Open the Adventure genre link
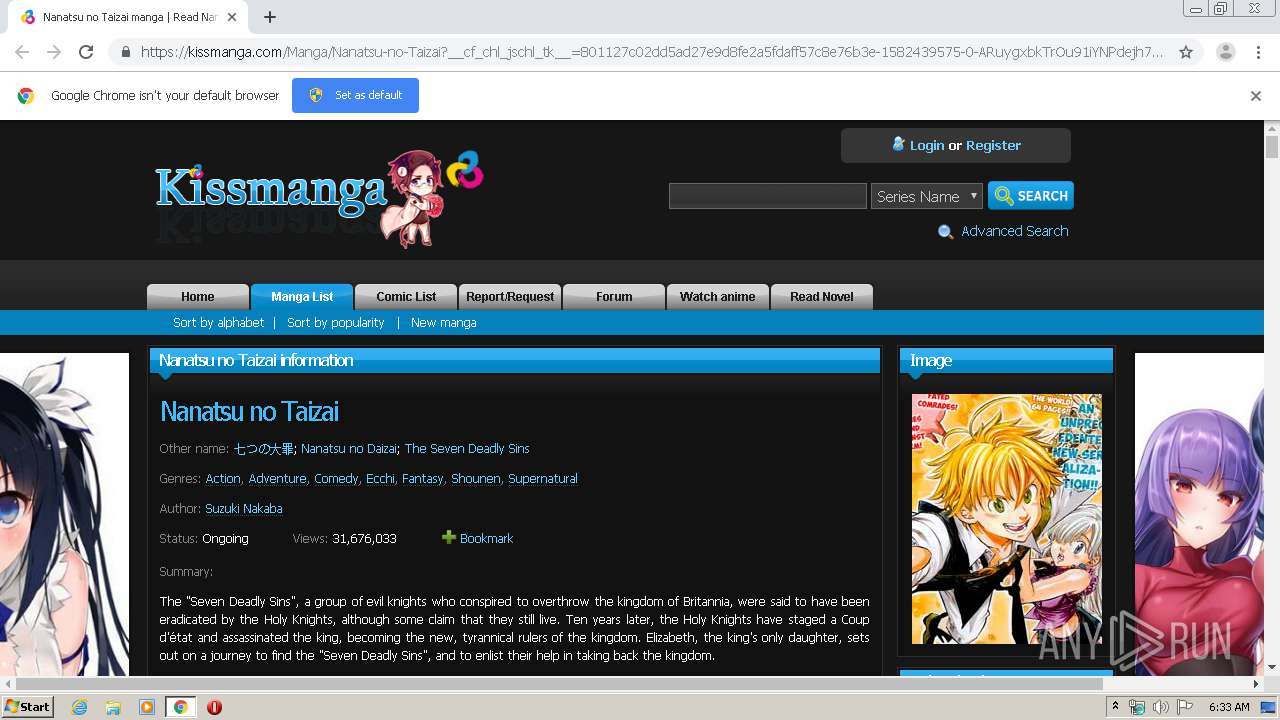The width and height of the screenshot is (1280, 720). click(277, 478)
